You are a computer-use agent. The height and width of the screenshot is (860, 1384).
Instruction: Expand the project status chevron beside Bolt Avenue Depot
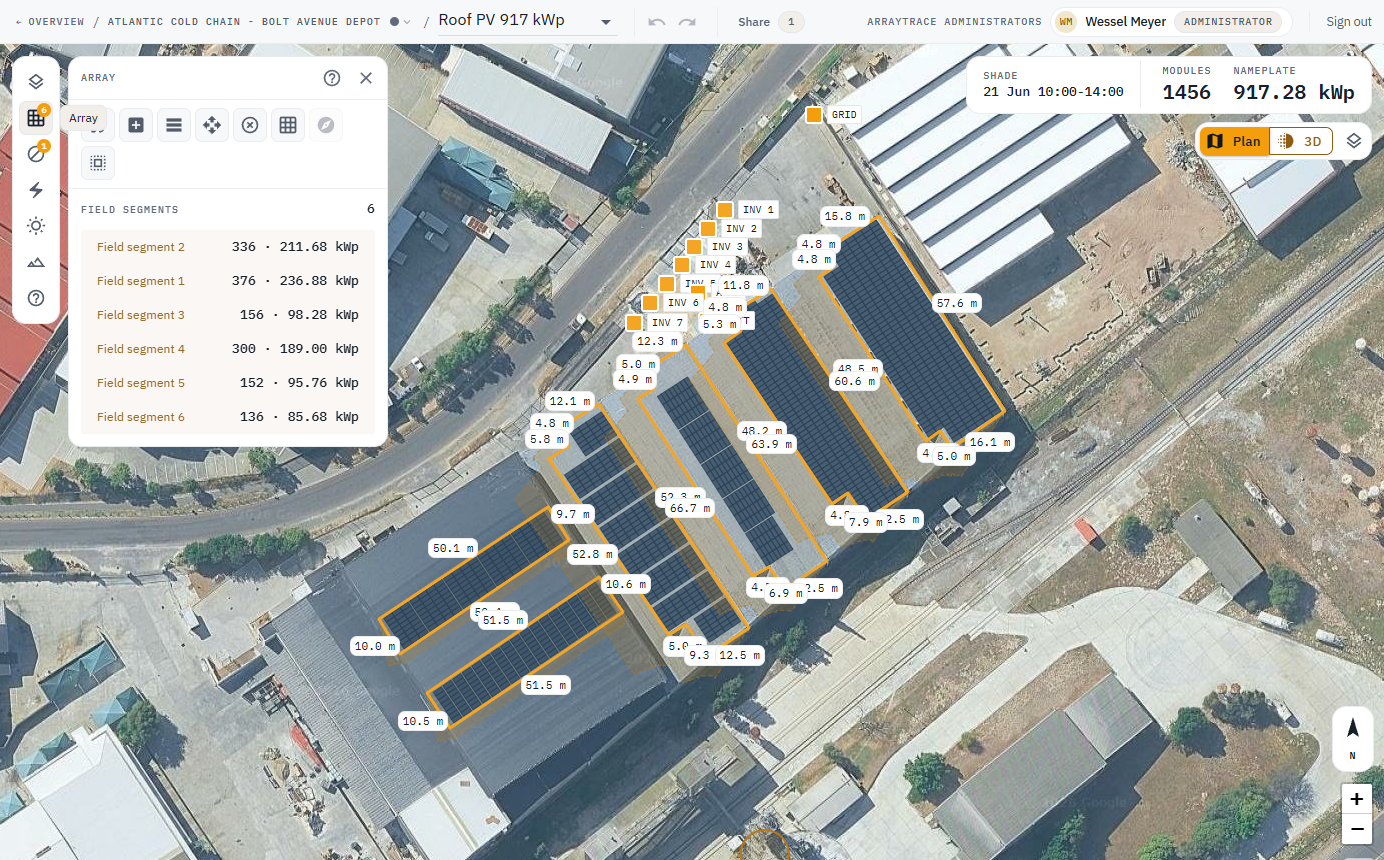401,22
